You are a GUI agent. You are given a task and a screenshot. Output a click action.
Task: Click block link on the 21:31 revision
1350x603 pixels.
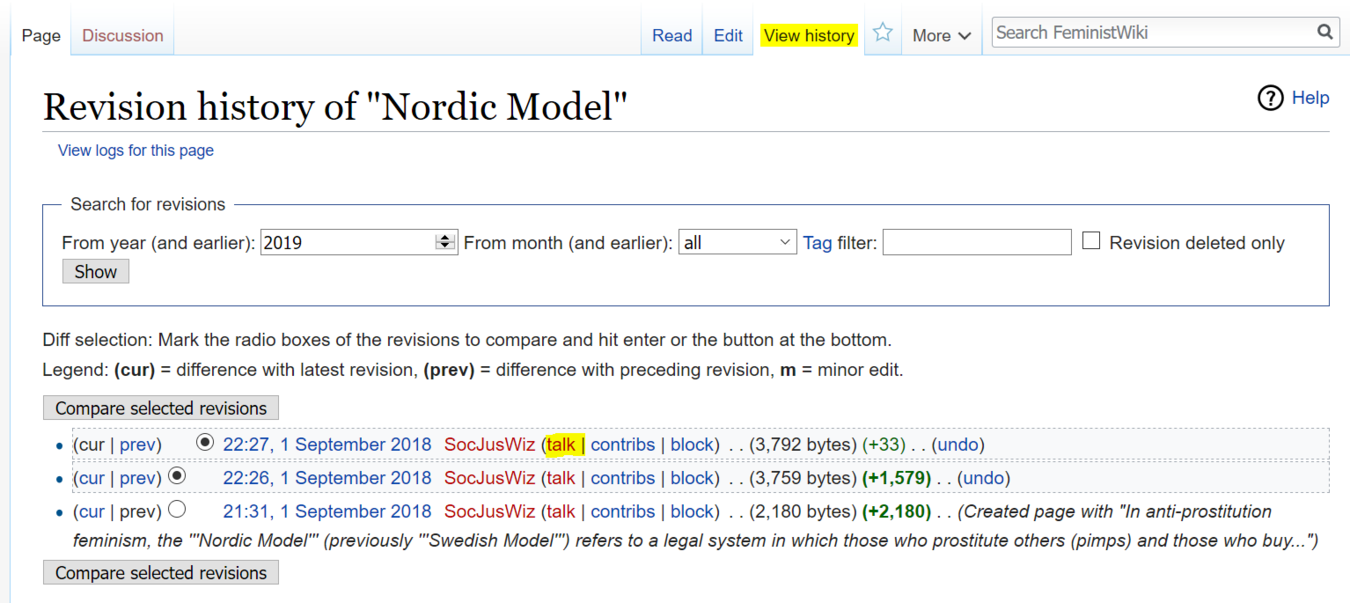(x=692, y=511)
